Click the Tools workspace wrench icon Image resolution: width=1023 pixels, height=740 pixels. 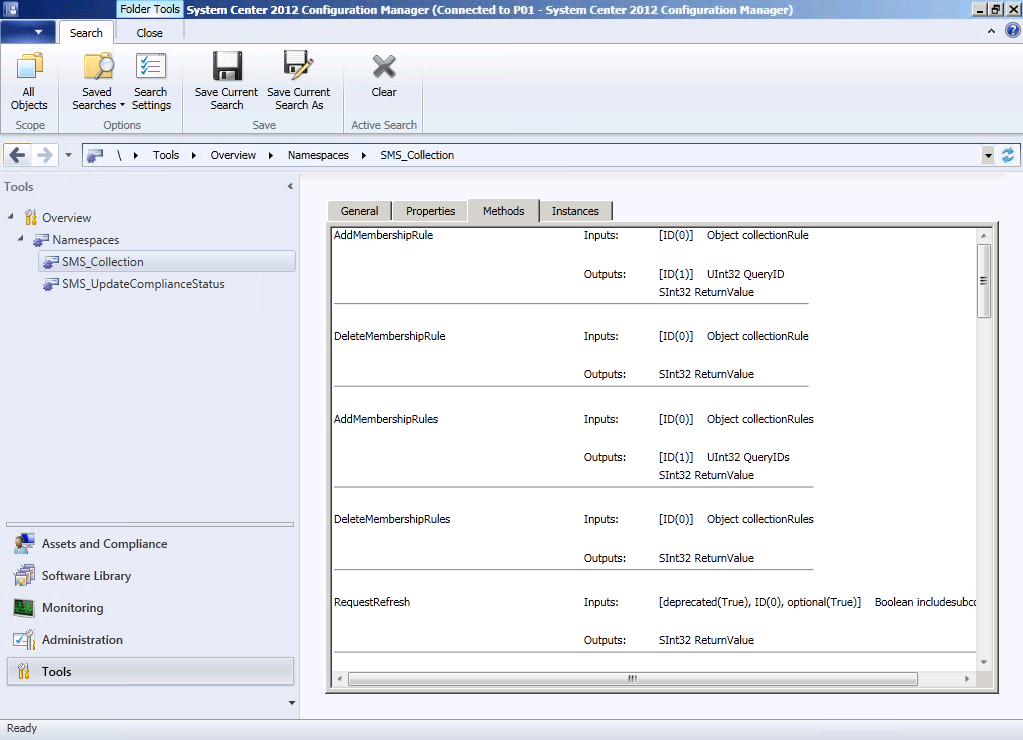pyautogui.click(x=24, y=671)
